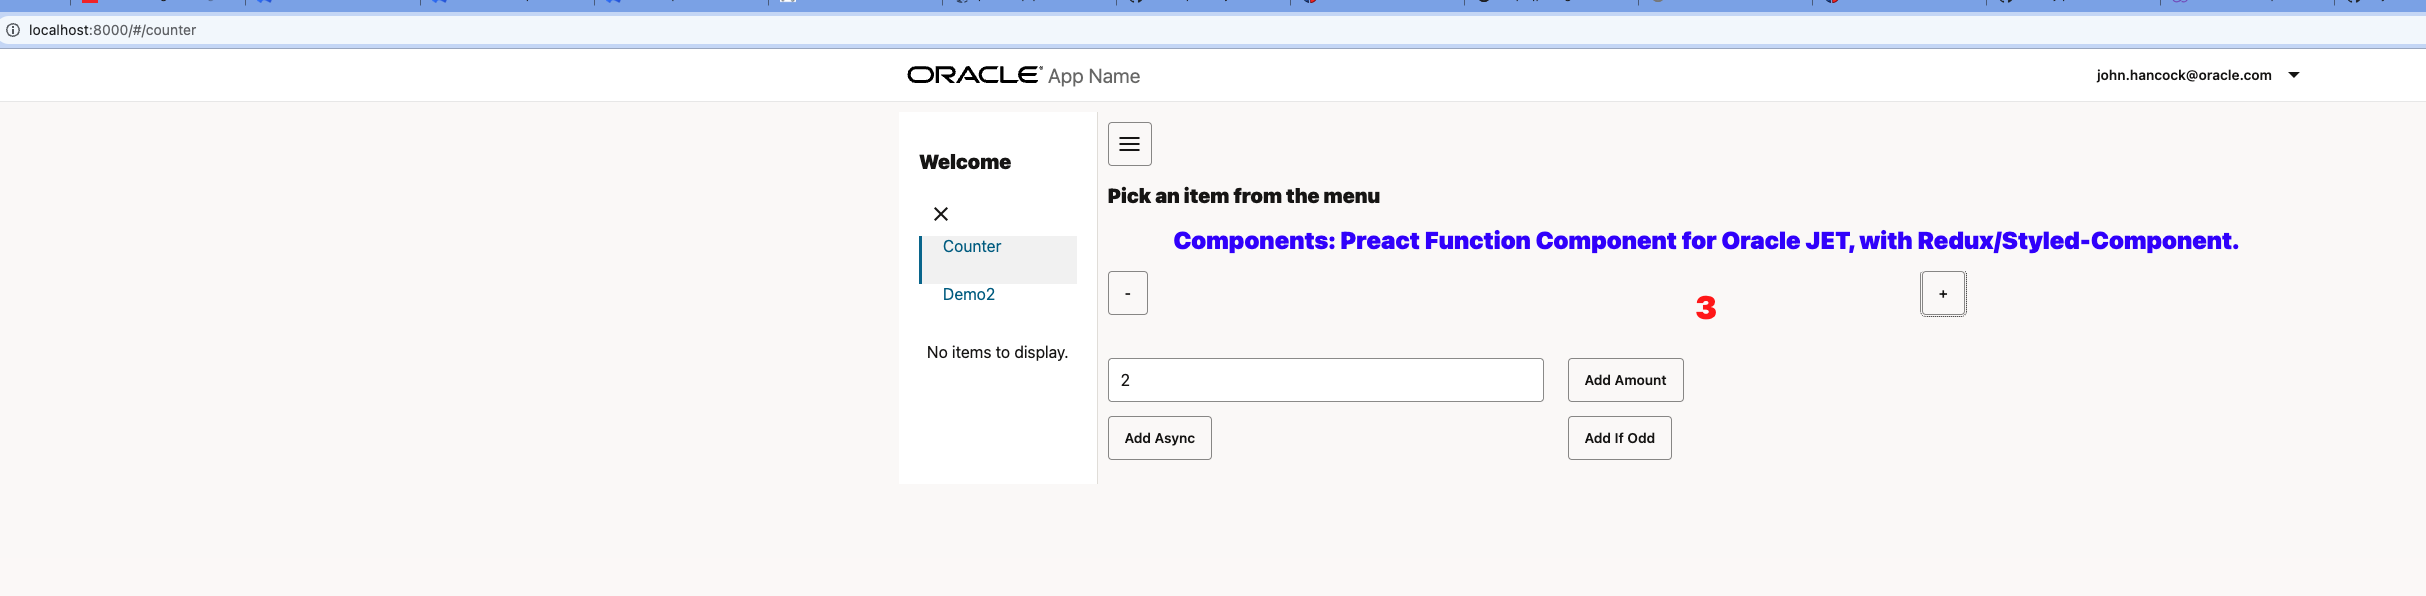Click the 'Pick an item from the menu' heading
The width and height of the screenshot is (2426, 596).
pyautogui.click(x=1243, y=196)
